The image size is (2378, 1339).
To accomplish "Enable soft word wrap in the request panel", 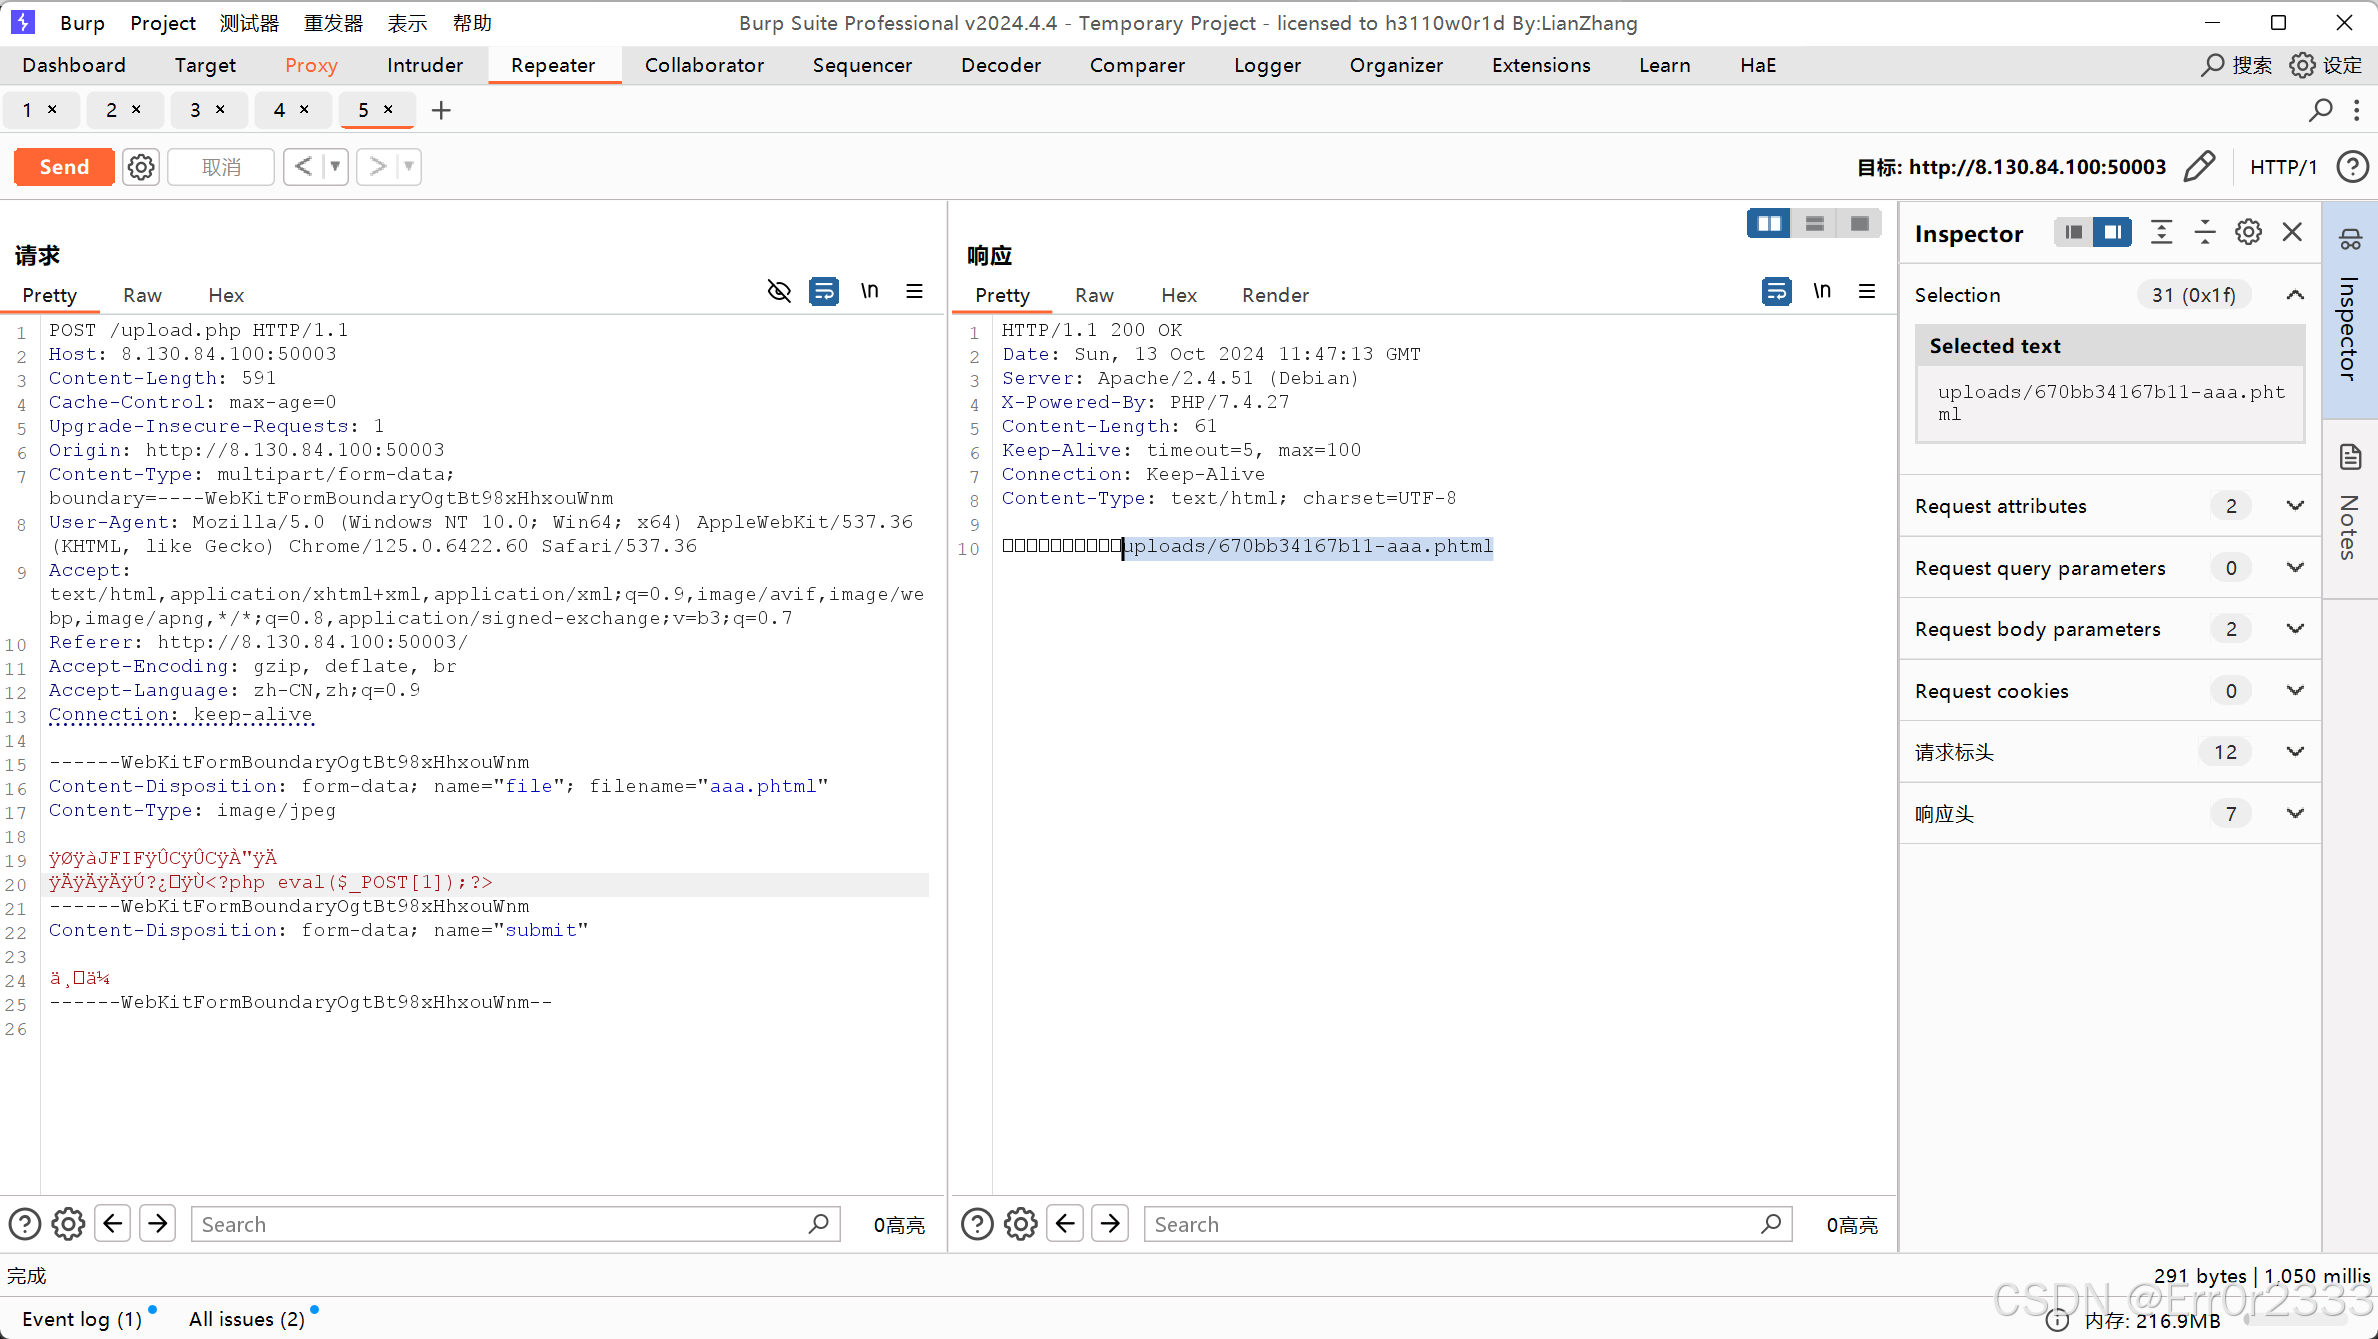I will click(824, 291).
